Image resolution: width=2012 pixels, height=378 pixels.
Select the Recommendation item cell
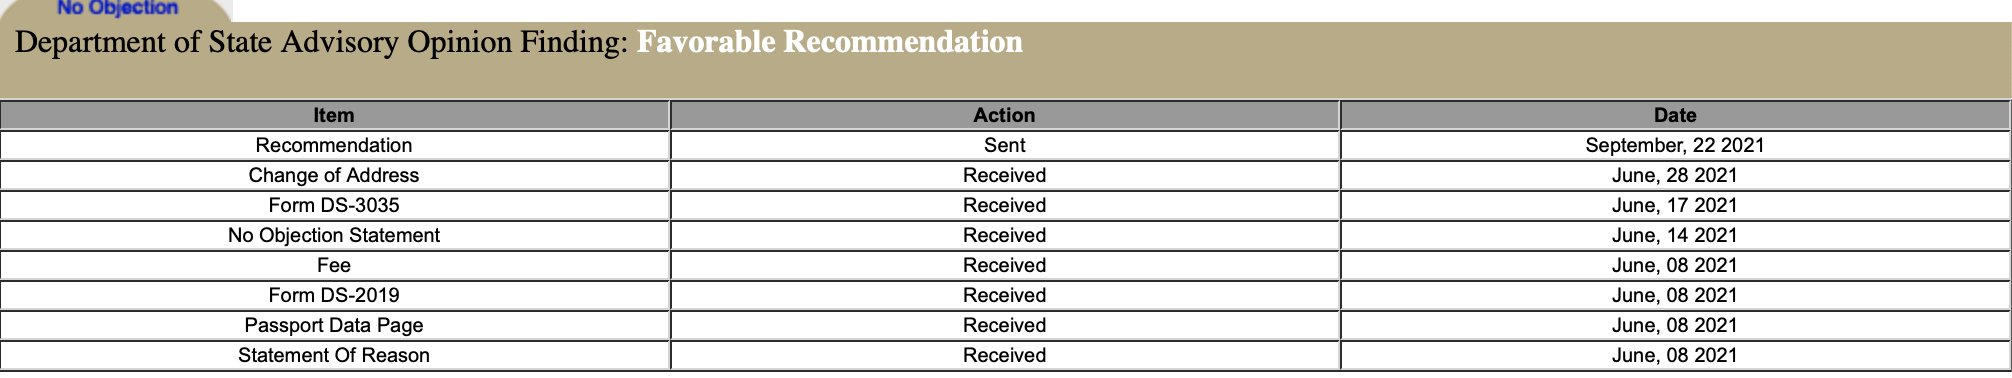click(334, 145)
